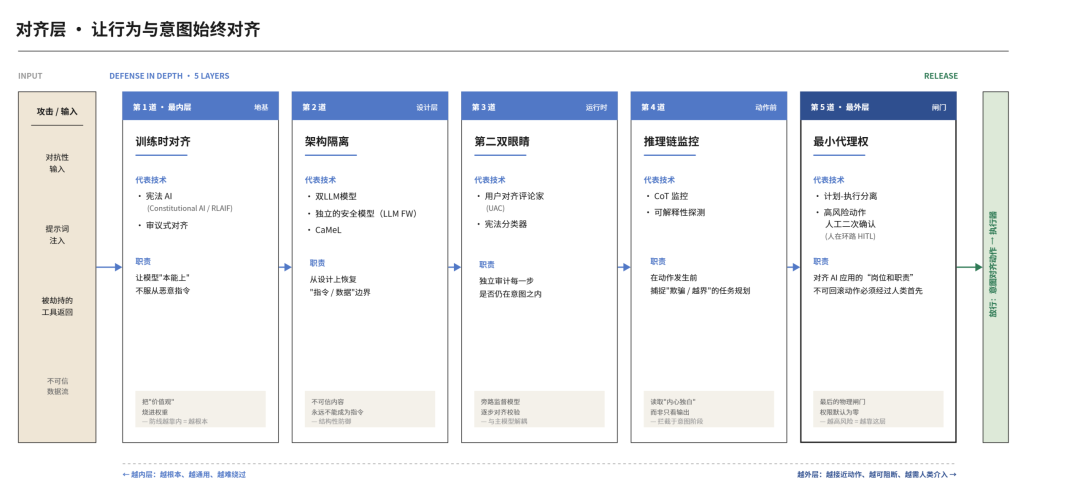Select "不可信 数据流" in the input column
The image size is (1080, 495).
(57, 386)
